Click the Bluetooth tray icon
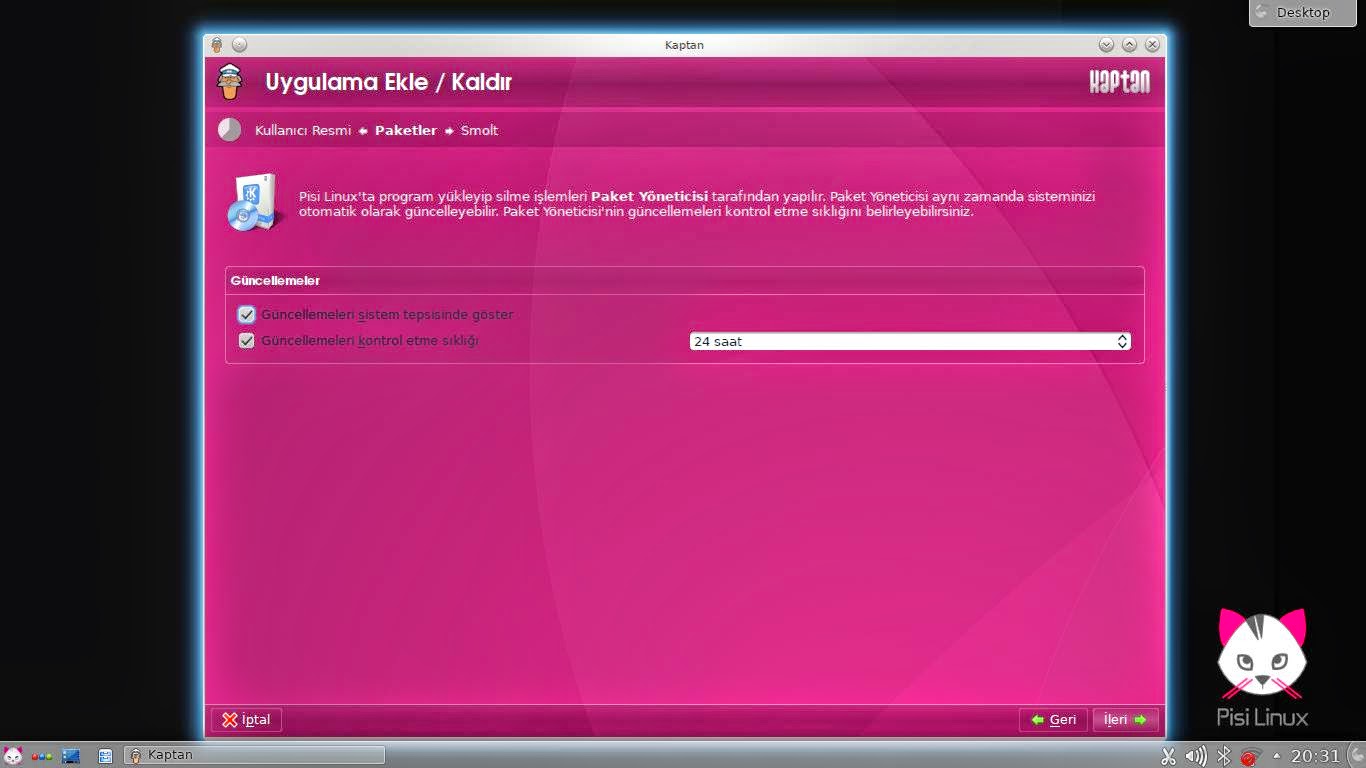The height and width of the screenshot is (768, 1366). (x=1223, y=756)
